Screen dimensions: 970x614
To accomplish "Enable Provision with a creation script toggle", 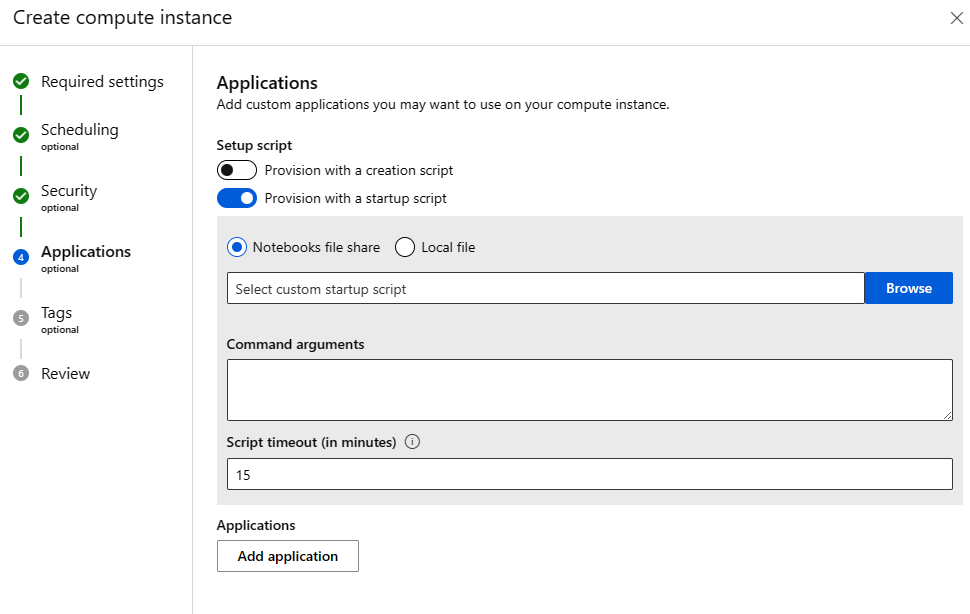I will pyautogui.click(x=236, y=170).
